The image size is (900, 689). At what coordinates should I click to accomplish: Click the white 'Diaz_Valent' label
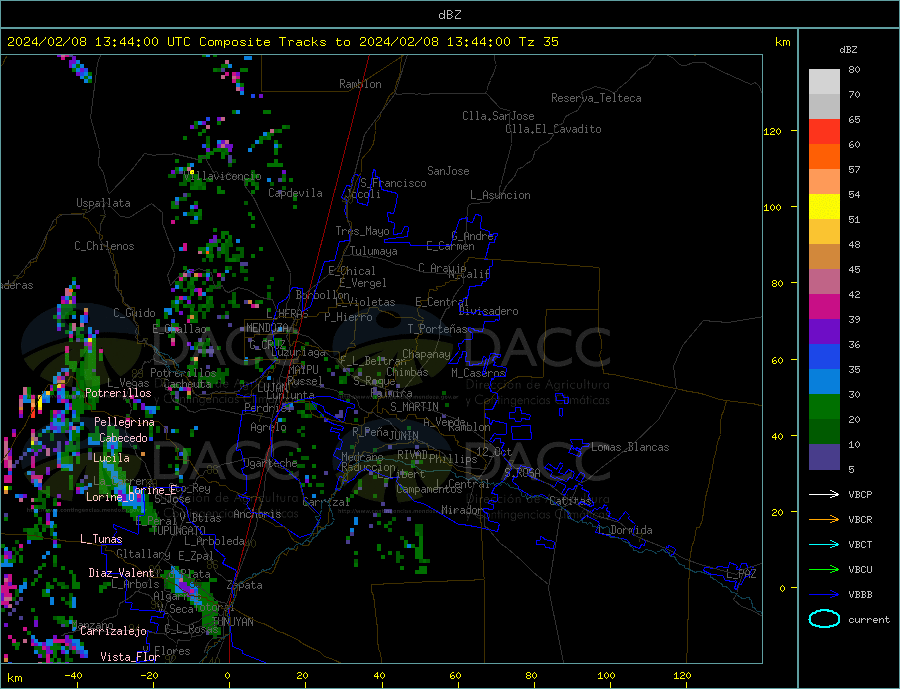pyautogui.click(x=122, y=573)
